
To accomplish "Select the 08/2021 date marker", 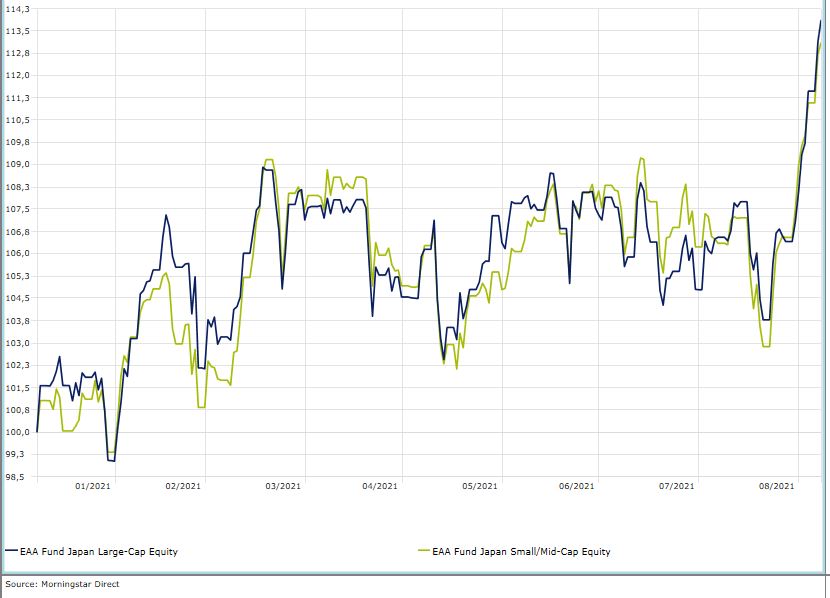I will click(776, 486).
